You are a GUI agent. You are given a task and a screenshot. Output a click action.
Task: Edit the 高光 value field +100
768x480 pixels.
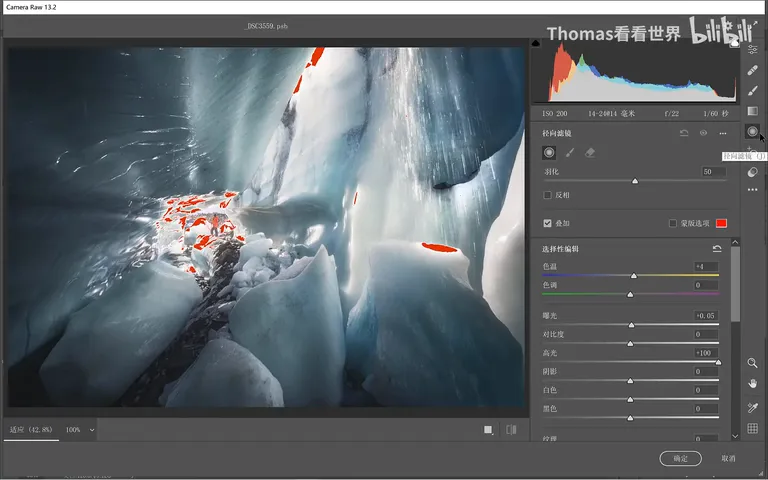(706, 353)
